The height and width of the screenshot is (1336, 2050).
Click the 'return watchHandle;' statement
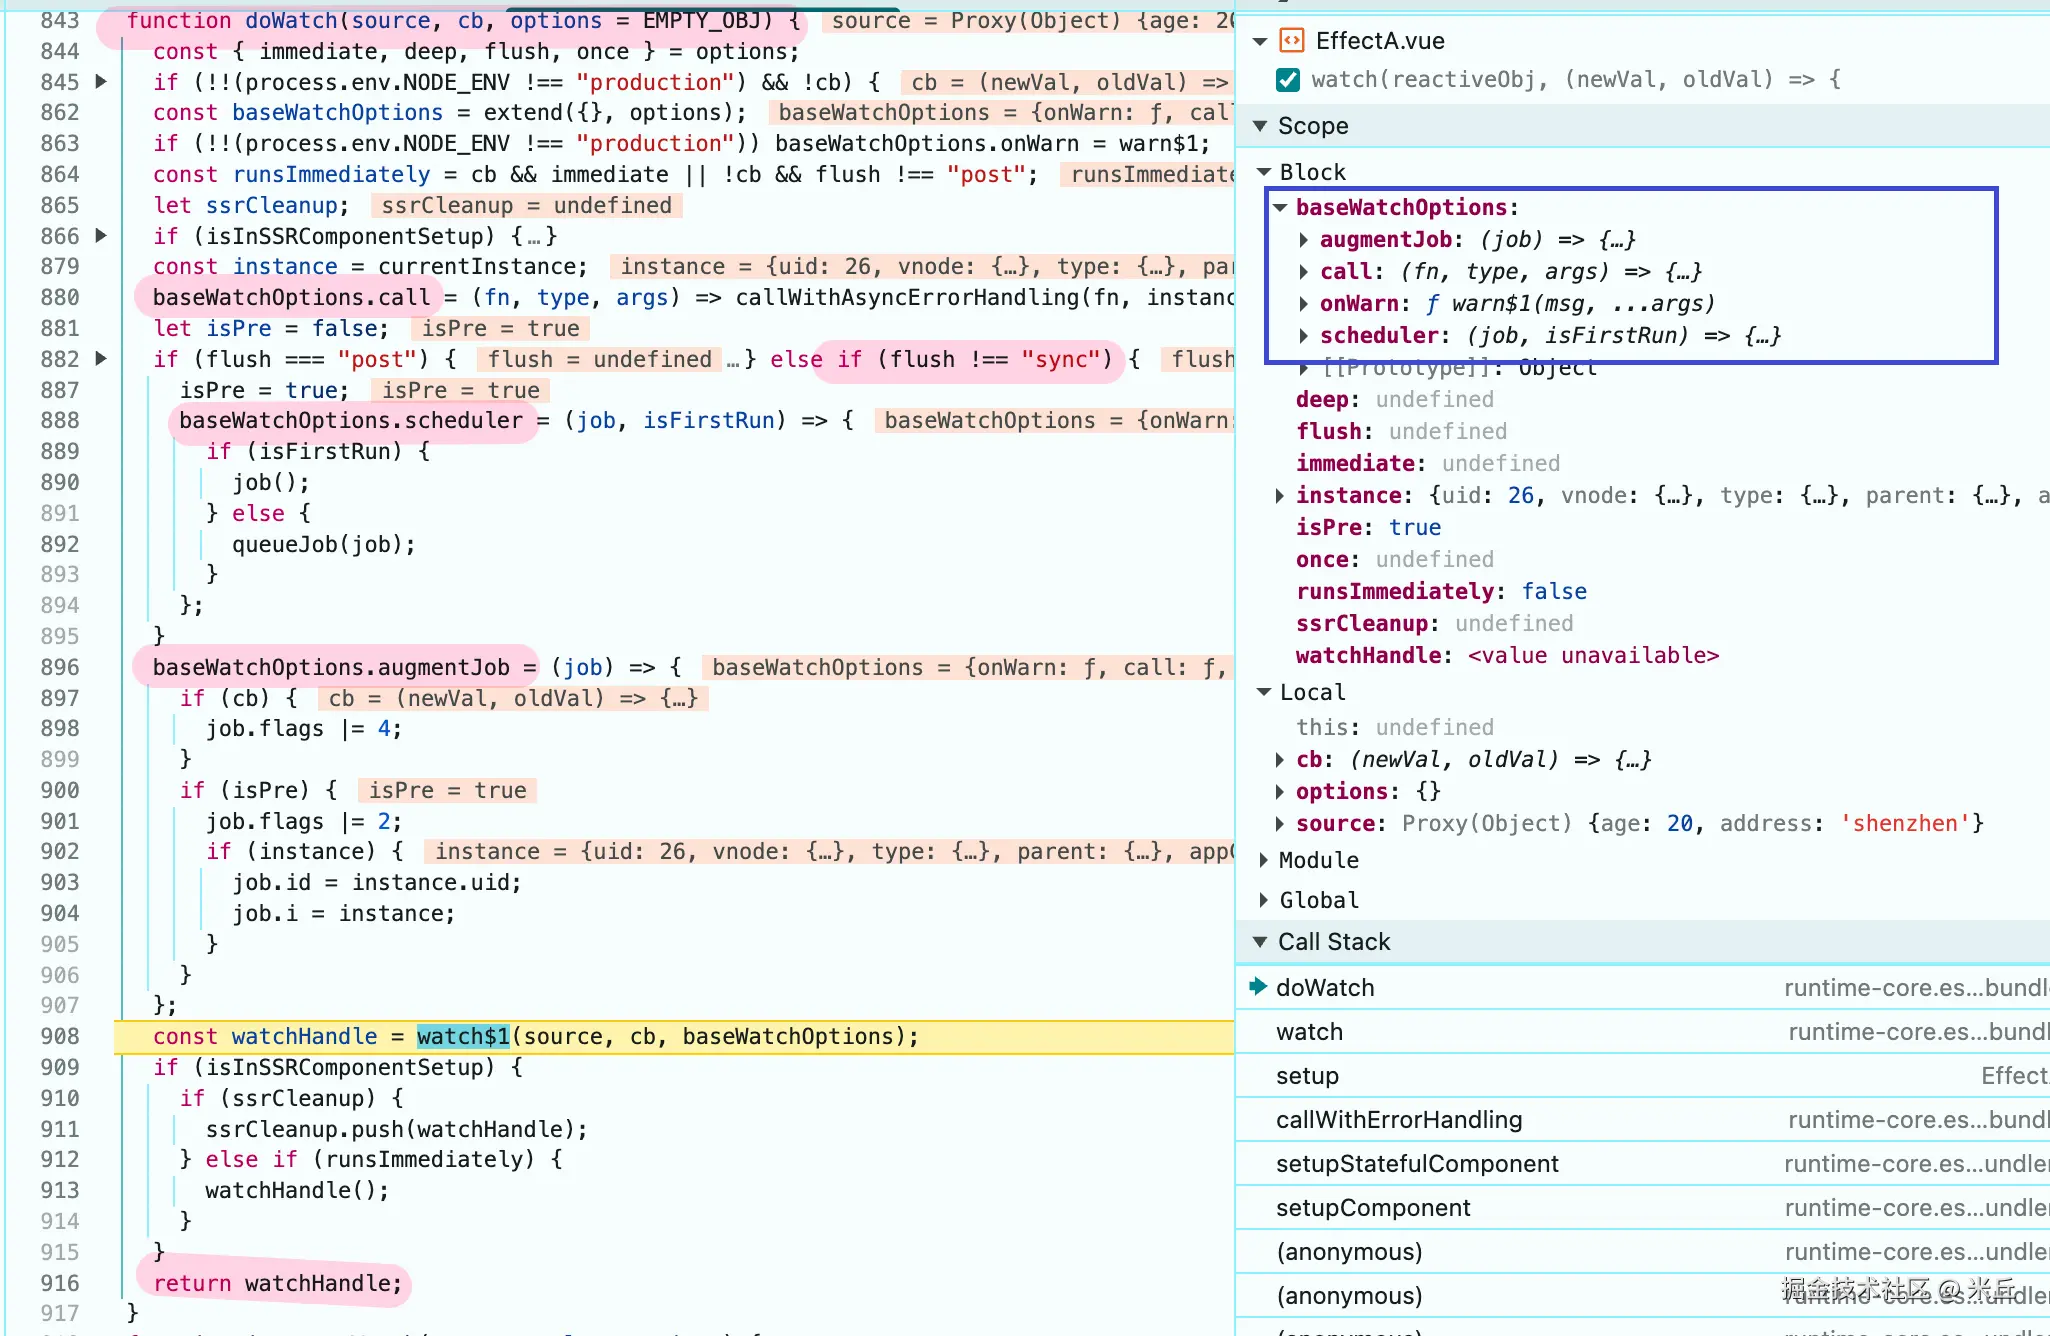click(277, 1283)
